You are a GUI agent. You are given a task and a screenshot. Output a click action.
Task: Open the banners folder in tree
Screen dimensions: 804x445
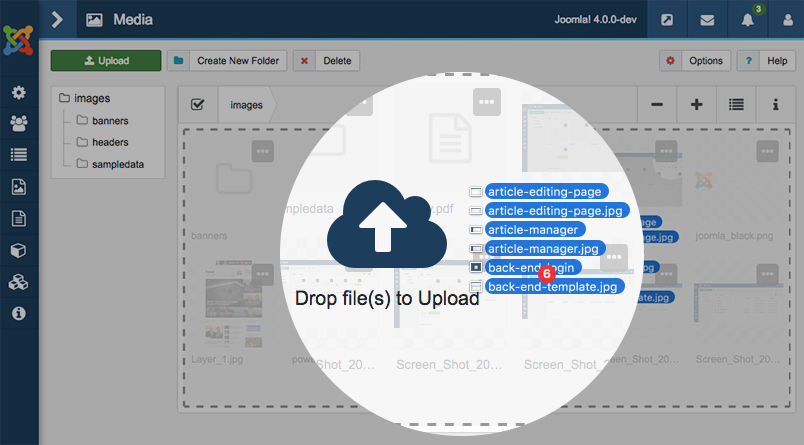pyautogui.click(x=110, y=121)
